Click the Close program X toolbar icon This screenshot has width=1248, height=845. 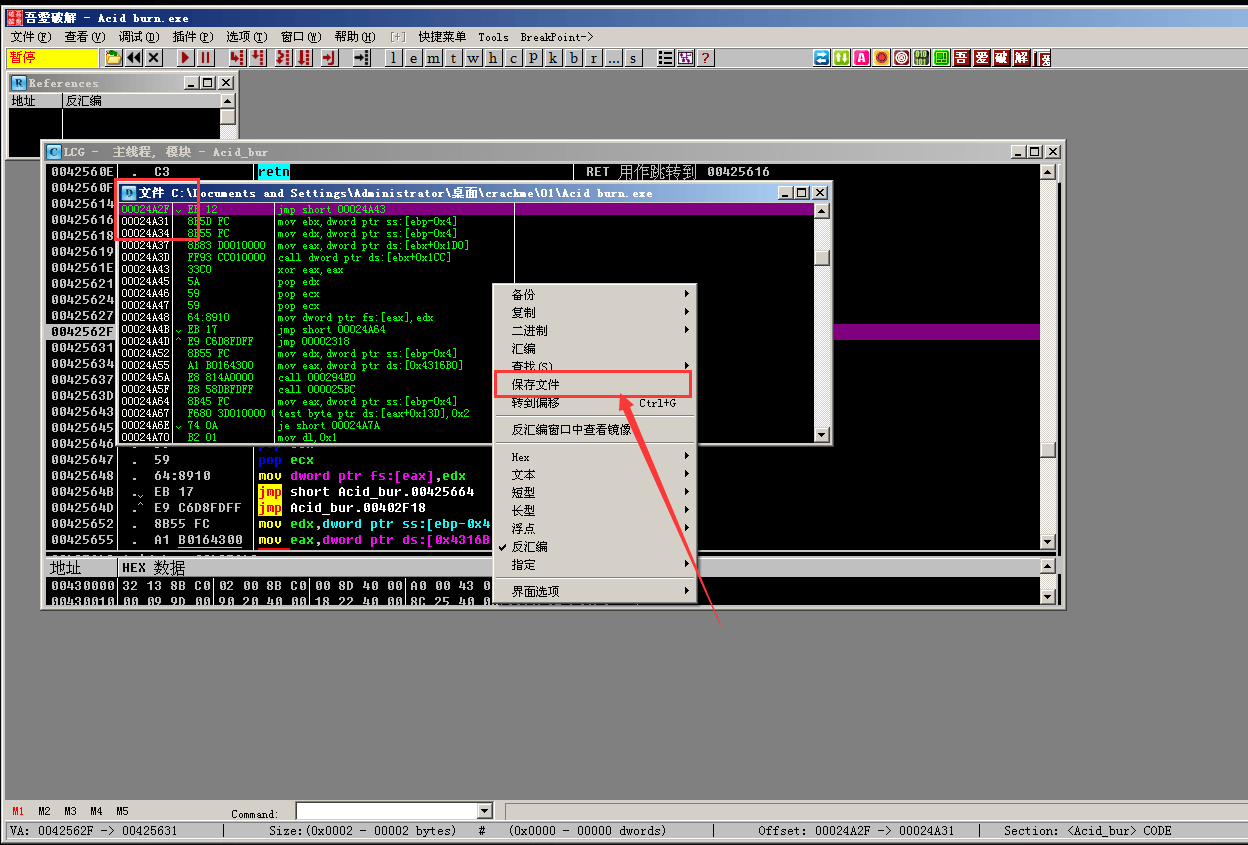pyautogui.click(x=154, y=58)
